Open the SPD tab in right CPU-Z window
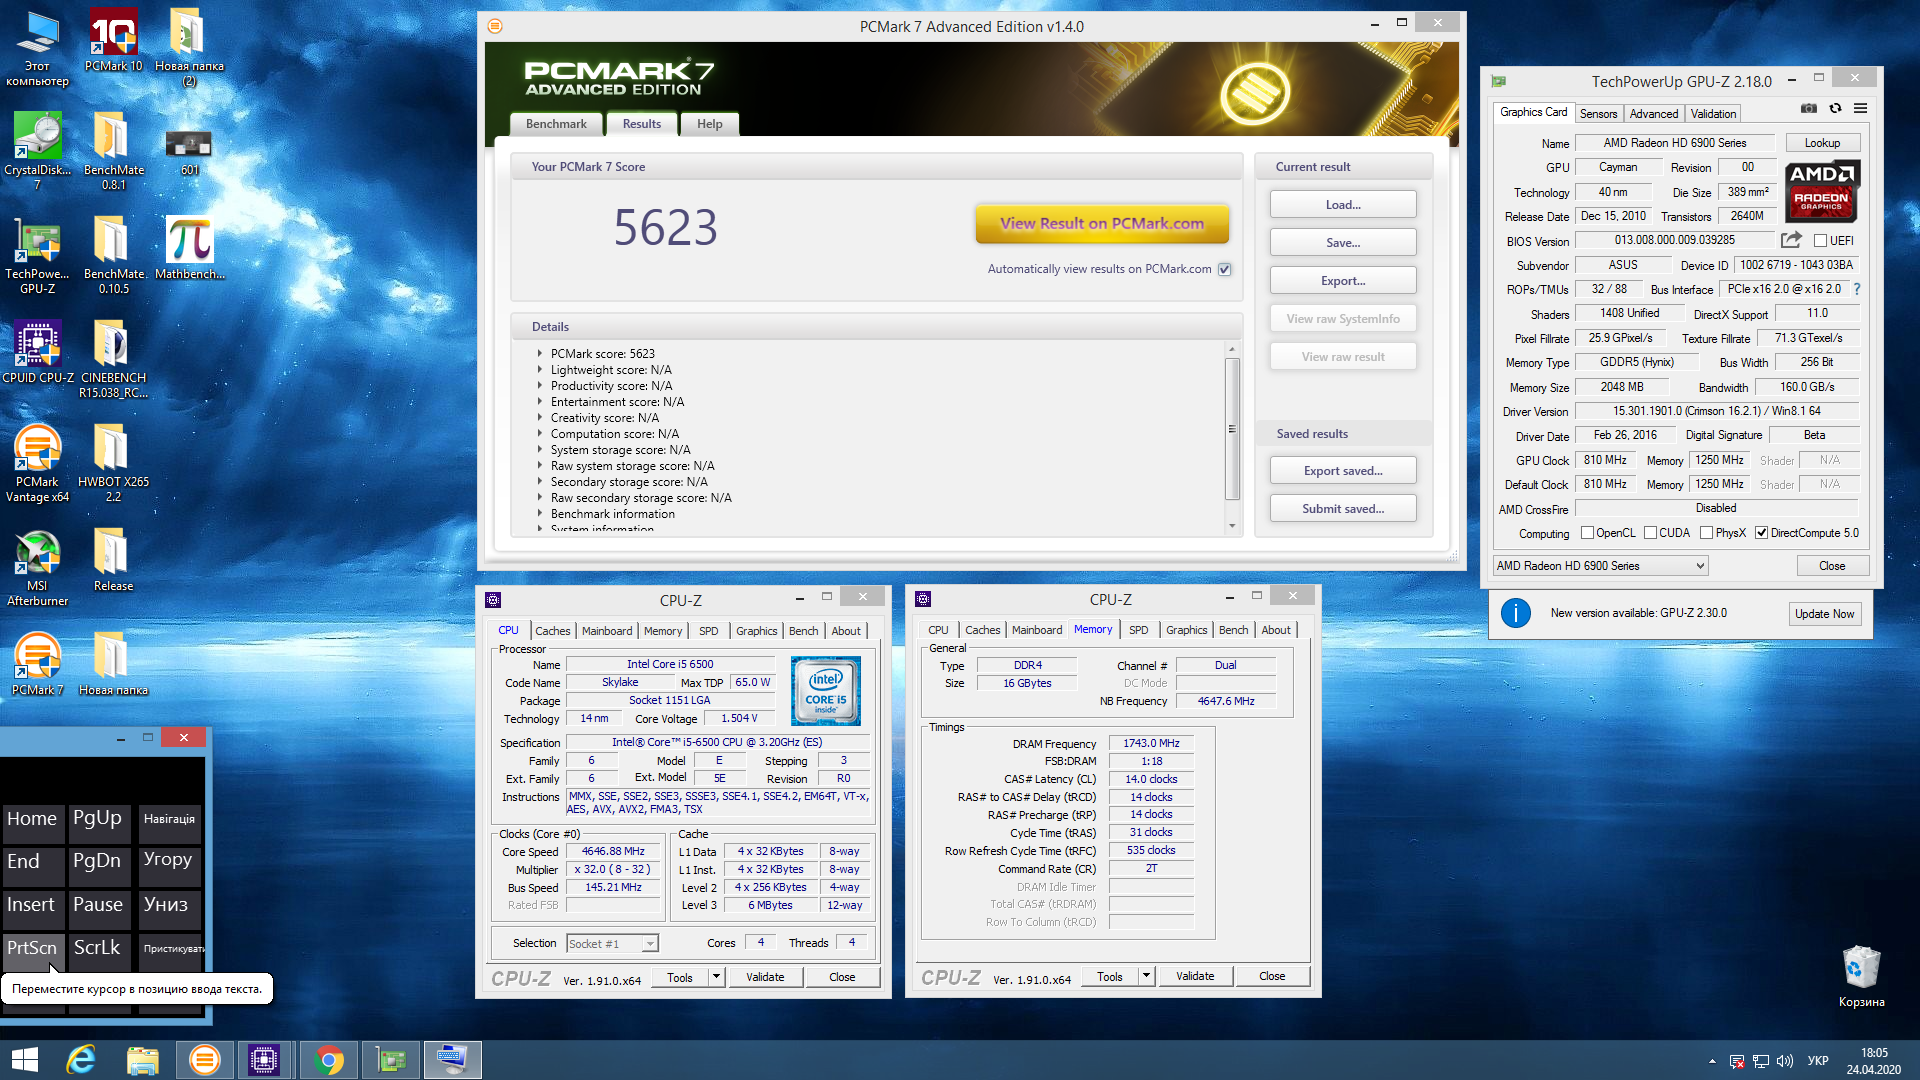1920x1080 pixels. tap(1138, 630)
